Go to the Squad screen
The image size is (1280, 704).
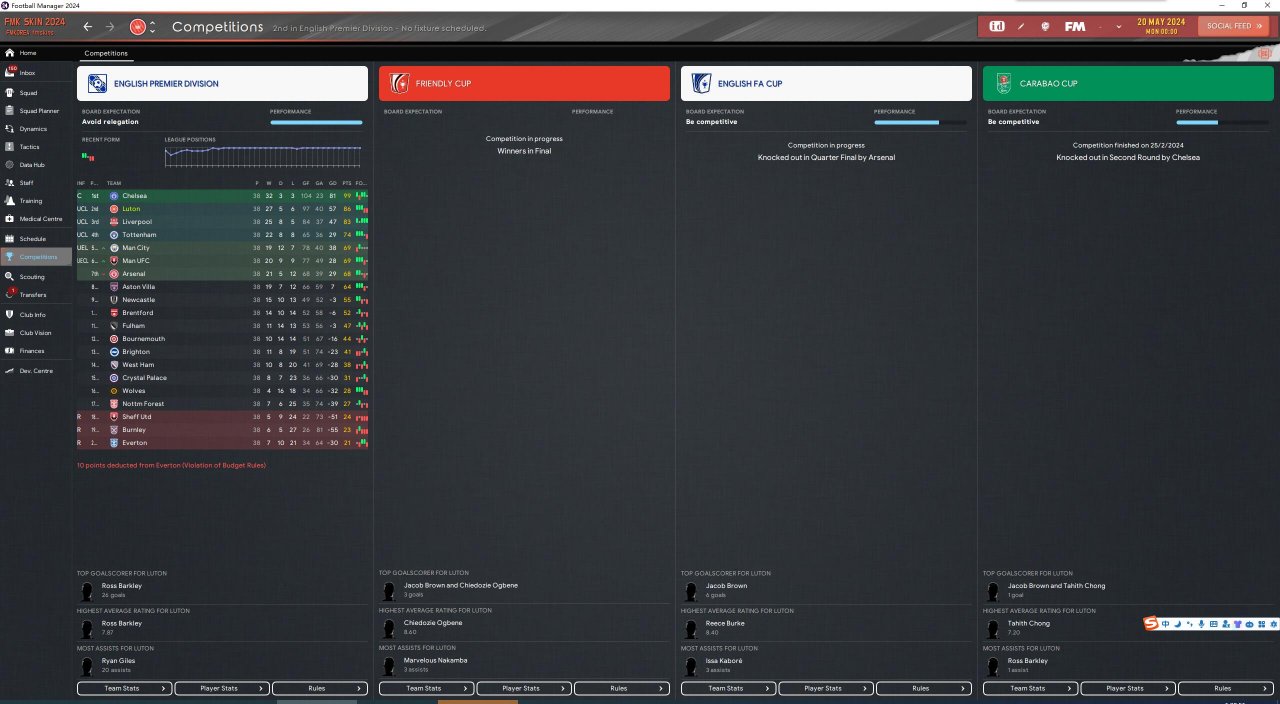tap(36, 93)
